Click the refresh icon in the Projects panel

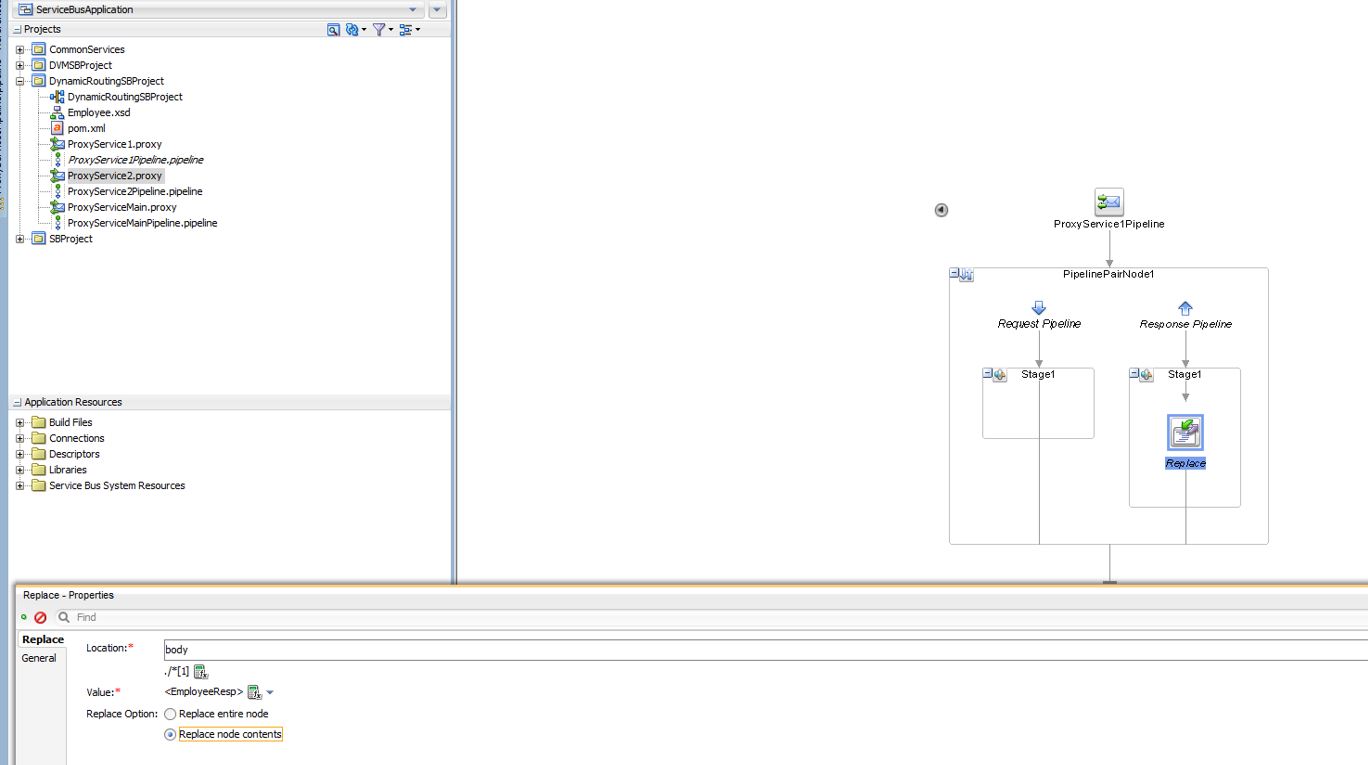tap(351, 29)
